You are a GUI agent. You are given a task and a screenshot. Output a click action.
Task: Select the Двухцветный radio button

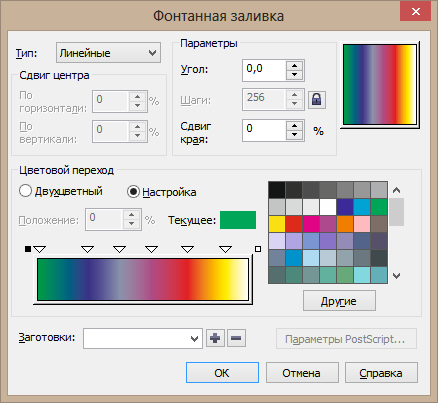click(25, 191)
